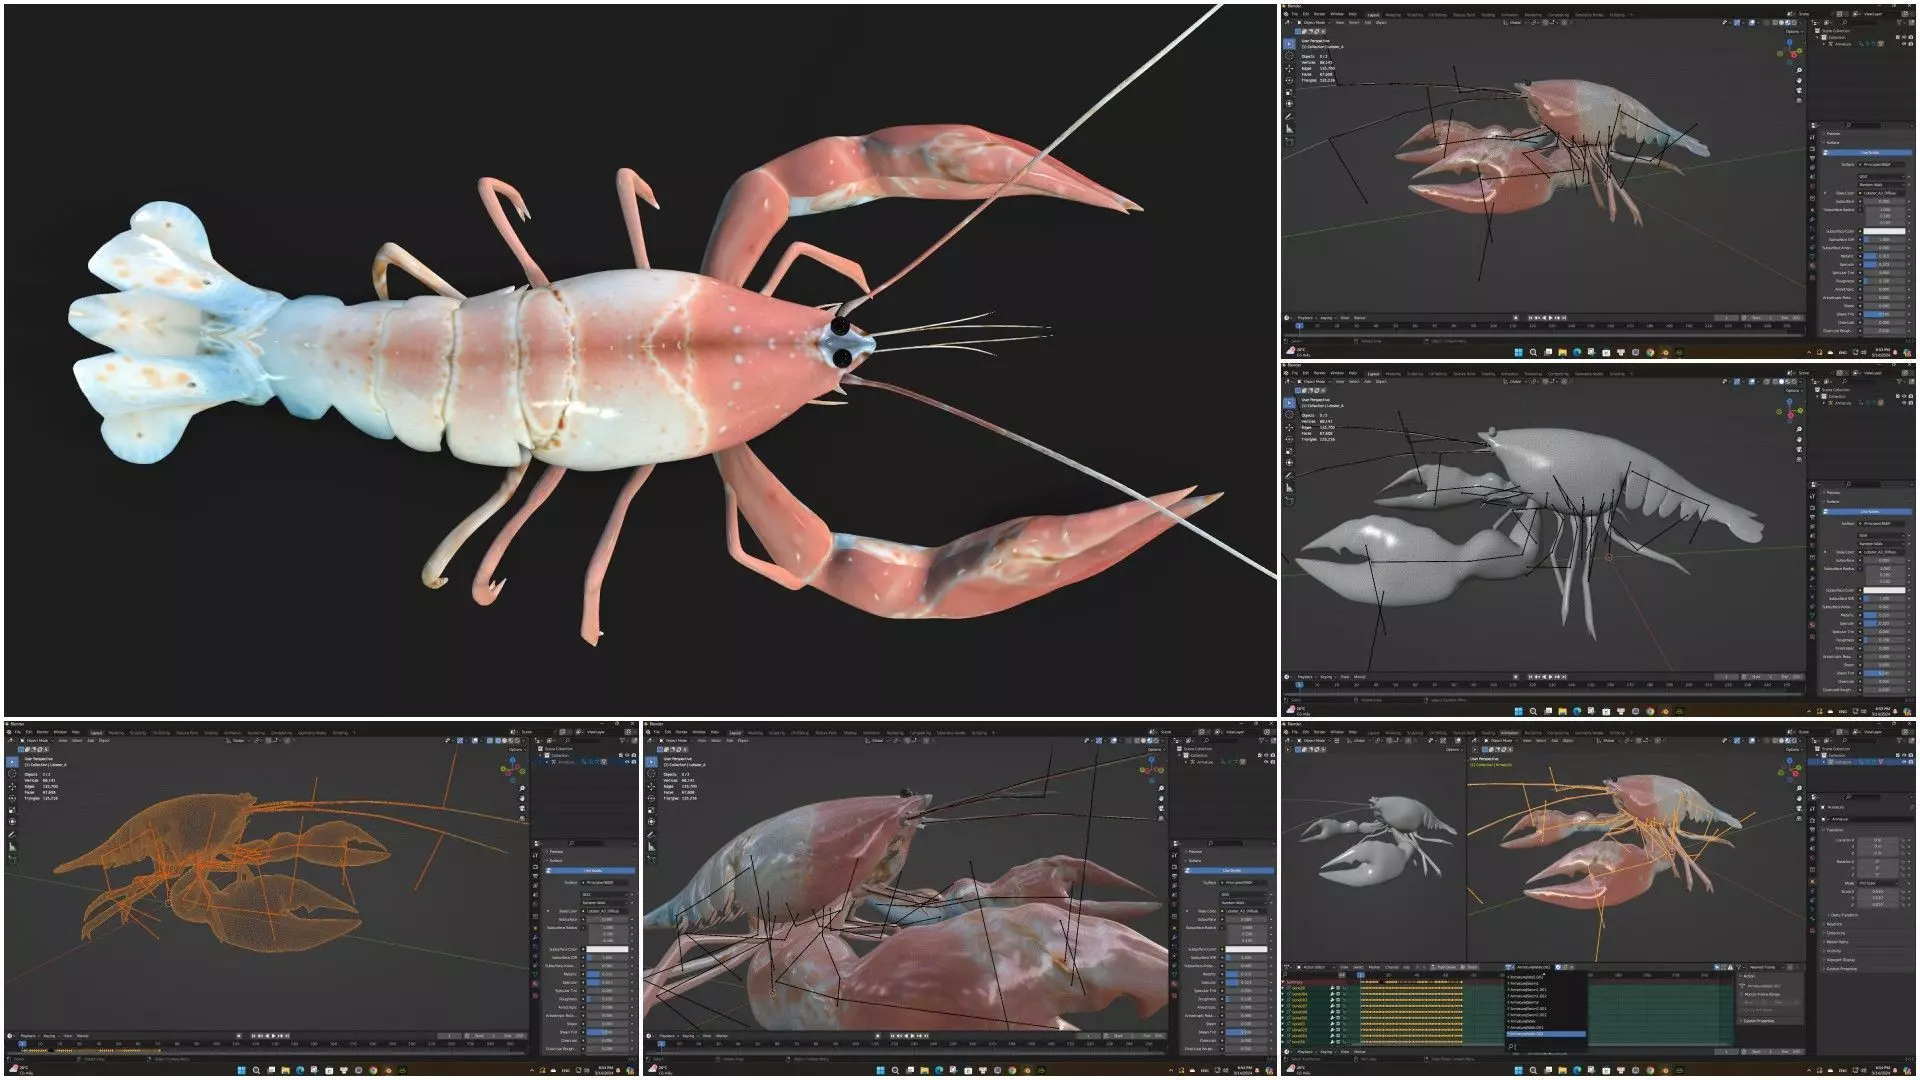Expand Delta Transform section in animation screenshot
1920x1080 pixels.
click(1845, 915)
